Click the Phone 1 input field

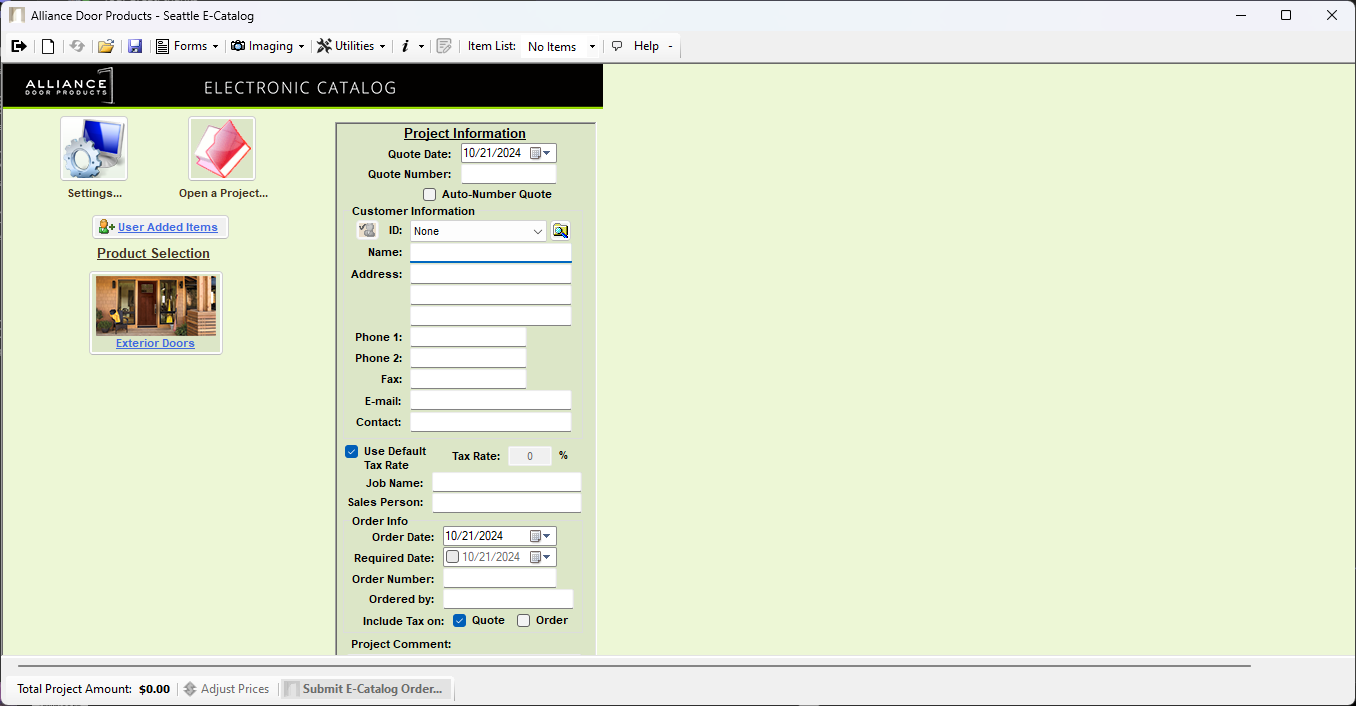(468, 337)
